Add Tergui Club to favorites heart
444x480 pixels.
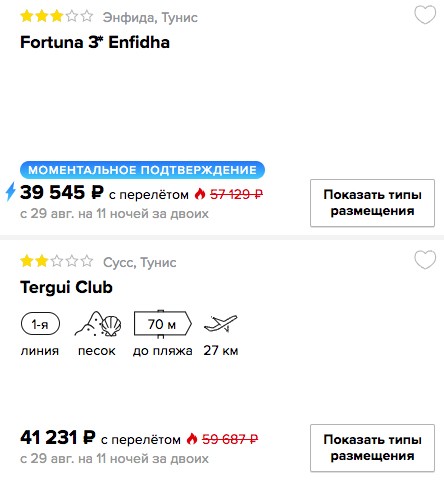tap(425, 260)
